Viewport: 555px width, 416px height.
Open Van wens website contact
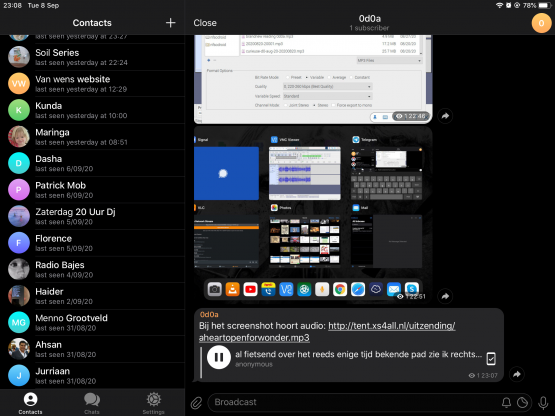92,84
